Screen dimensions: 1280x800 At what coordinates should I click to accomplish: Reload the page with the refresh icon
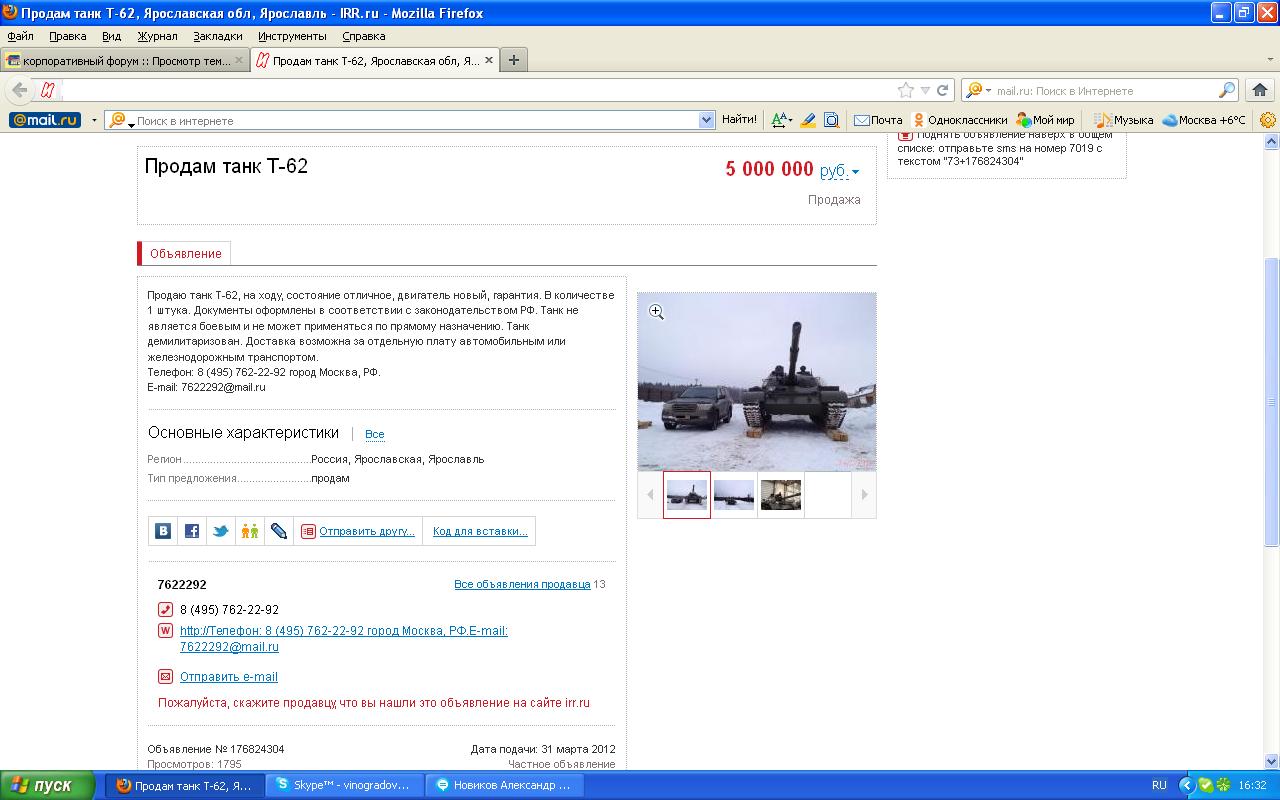(x=942, y=90)
